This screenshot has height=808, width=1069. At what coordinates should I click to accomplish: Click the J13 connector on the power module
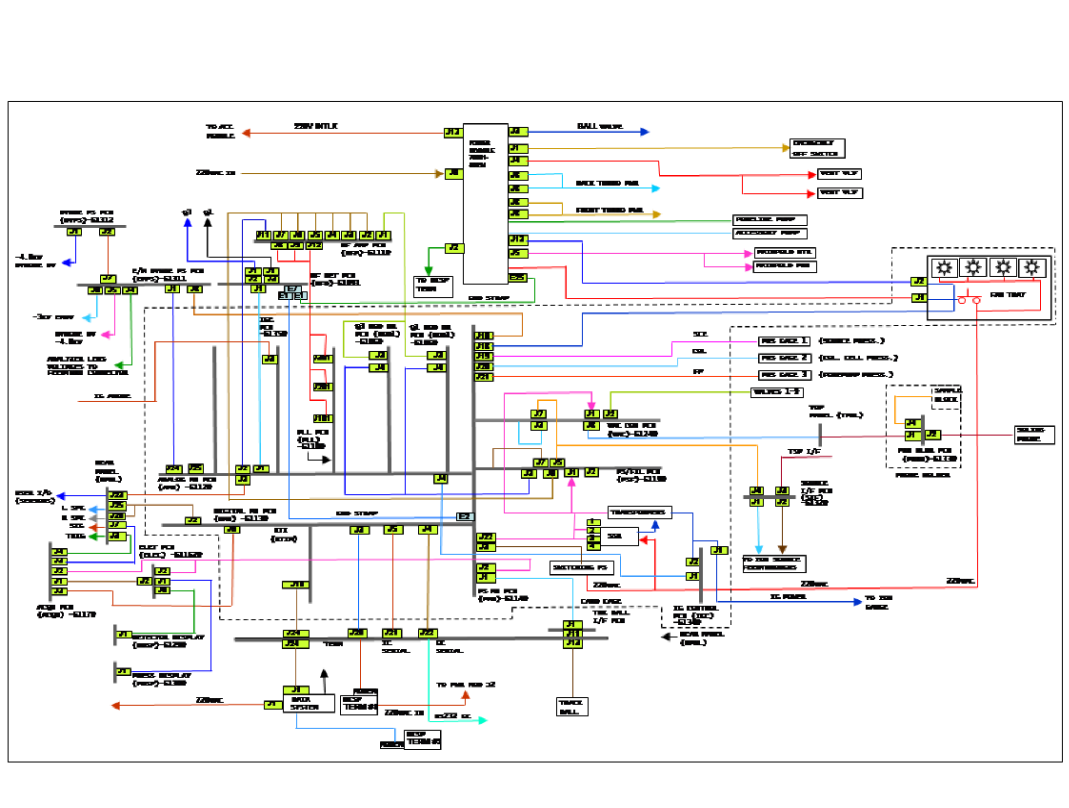pyautogui.click(x=452, y=131)
